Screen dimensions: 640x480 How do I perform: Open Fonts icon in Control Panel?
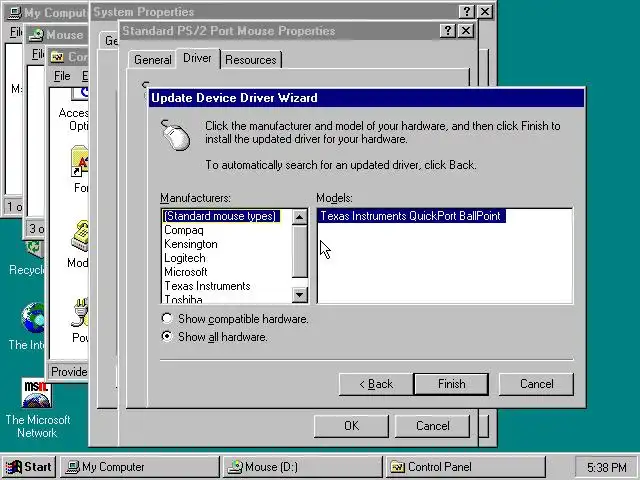pyautogui.click(x=80, y=169)
